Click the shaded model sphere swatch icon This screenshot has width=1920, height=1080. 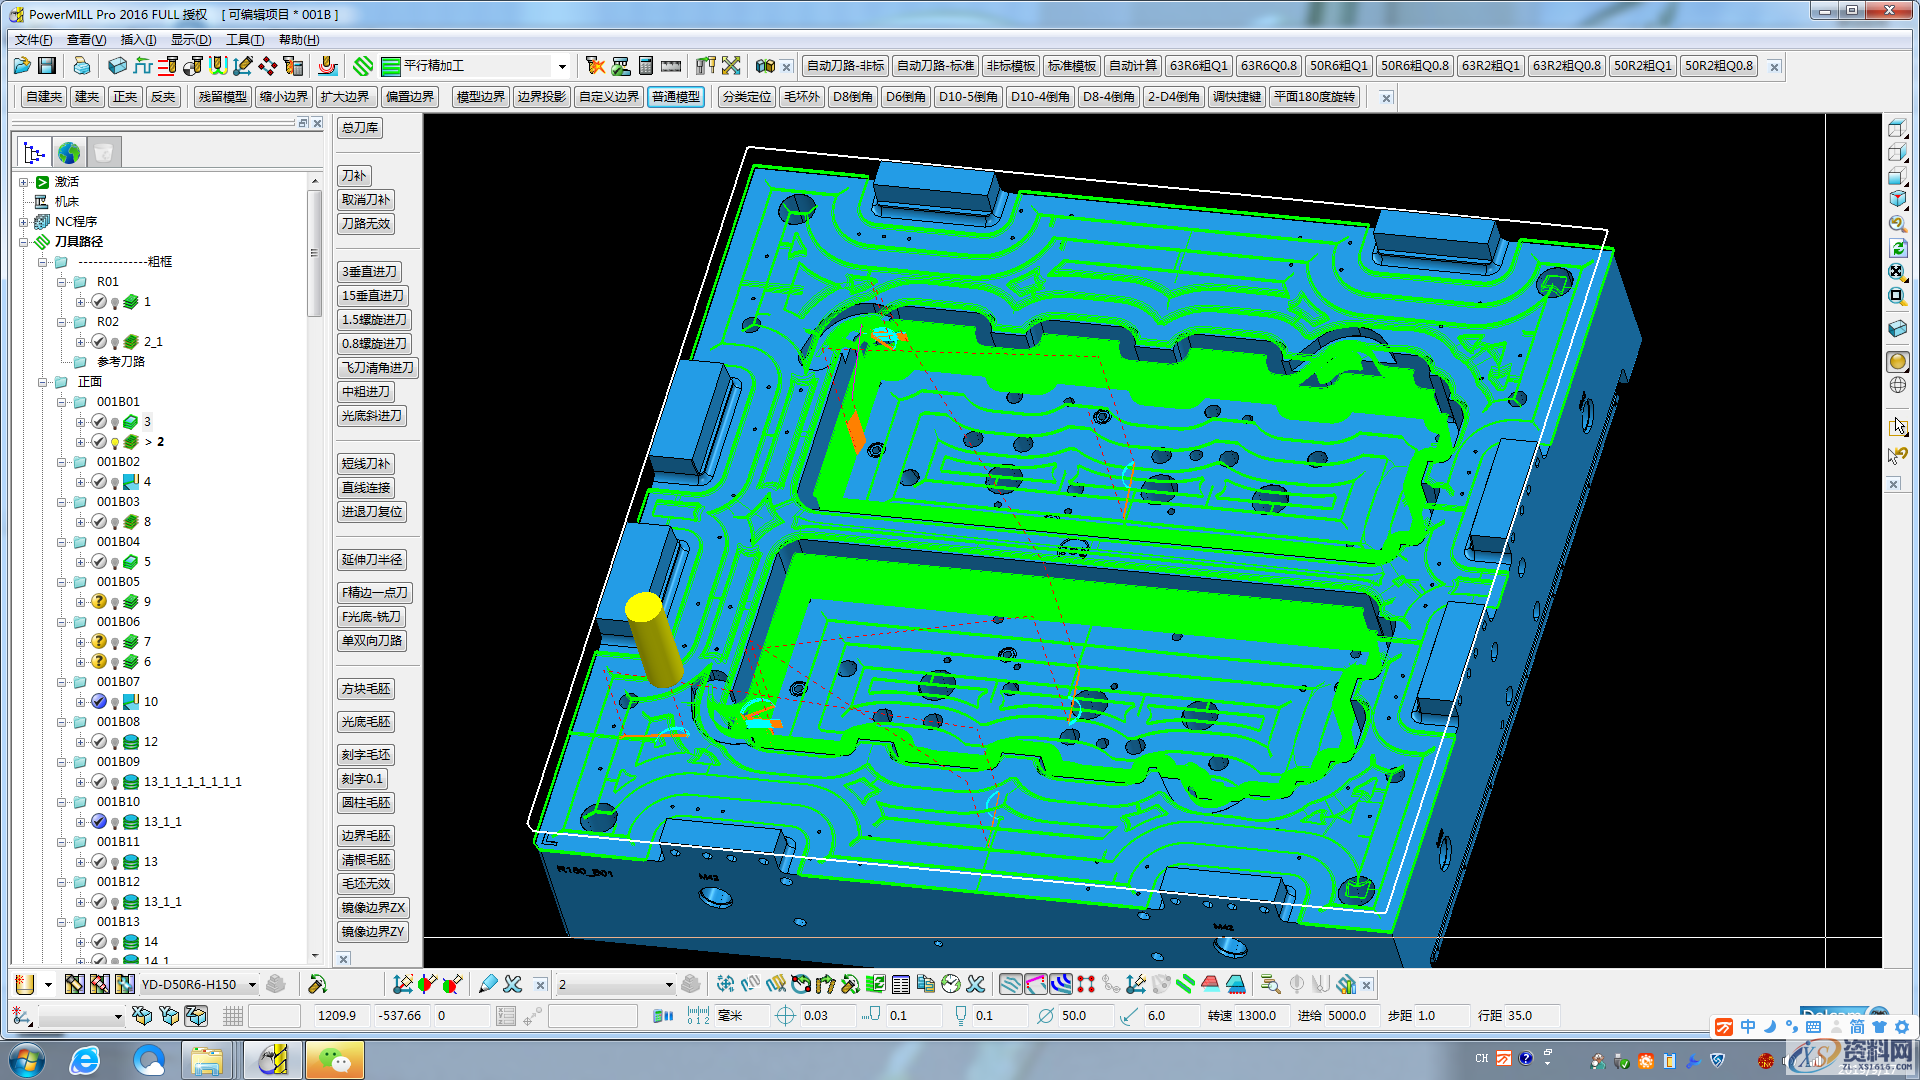click(1897, 362)
